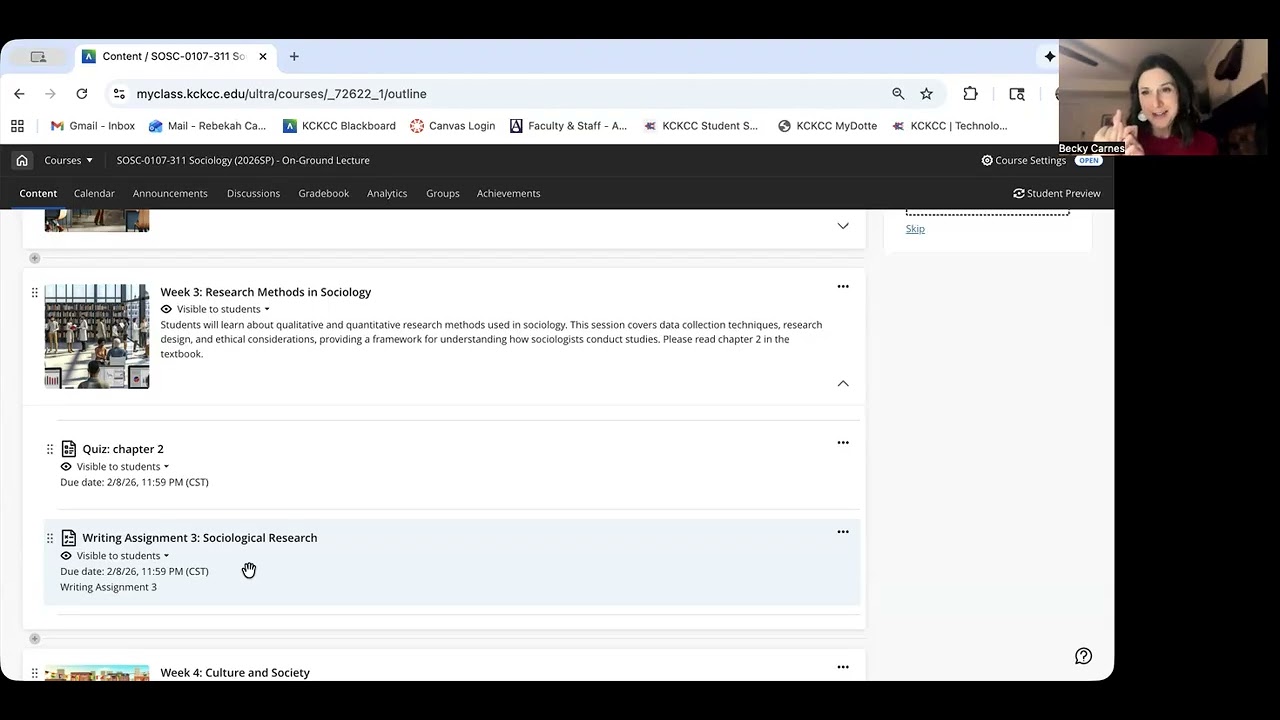Open the Week 3 module options ellipsis

[x=843, y=287]
